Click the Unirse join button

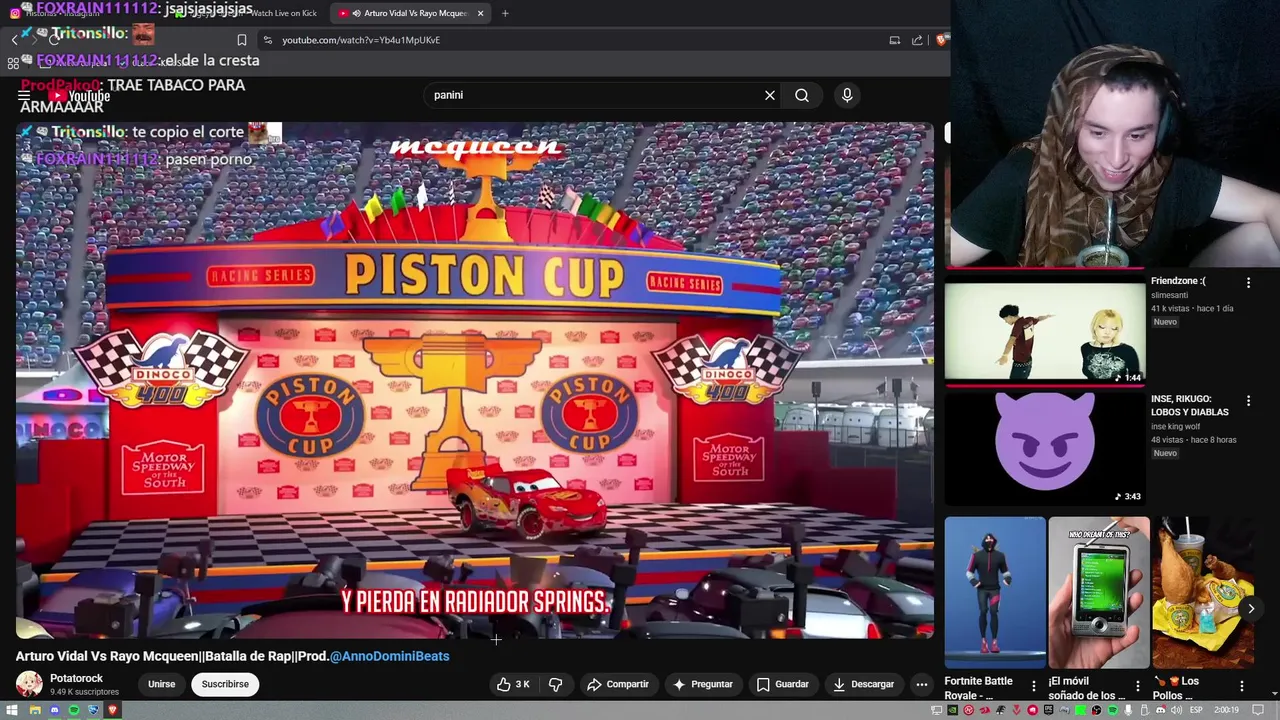[162, 684]
